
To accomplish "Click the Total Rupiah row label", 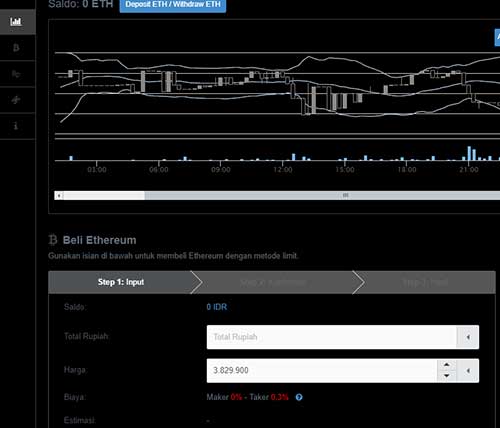I will pos(86,336).
